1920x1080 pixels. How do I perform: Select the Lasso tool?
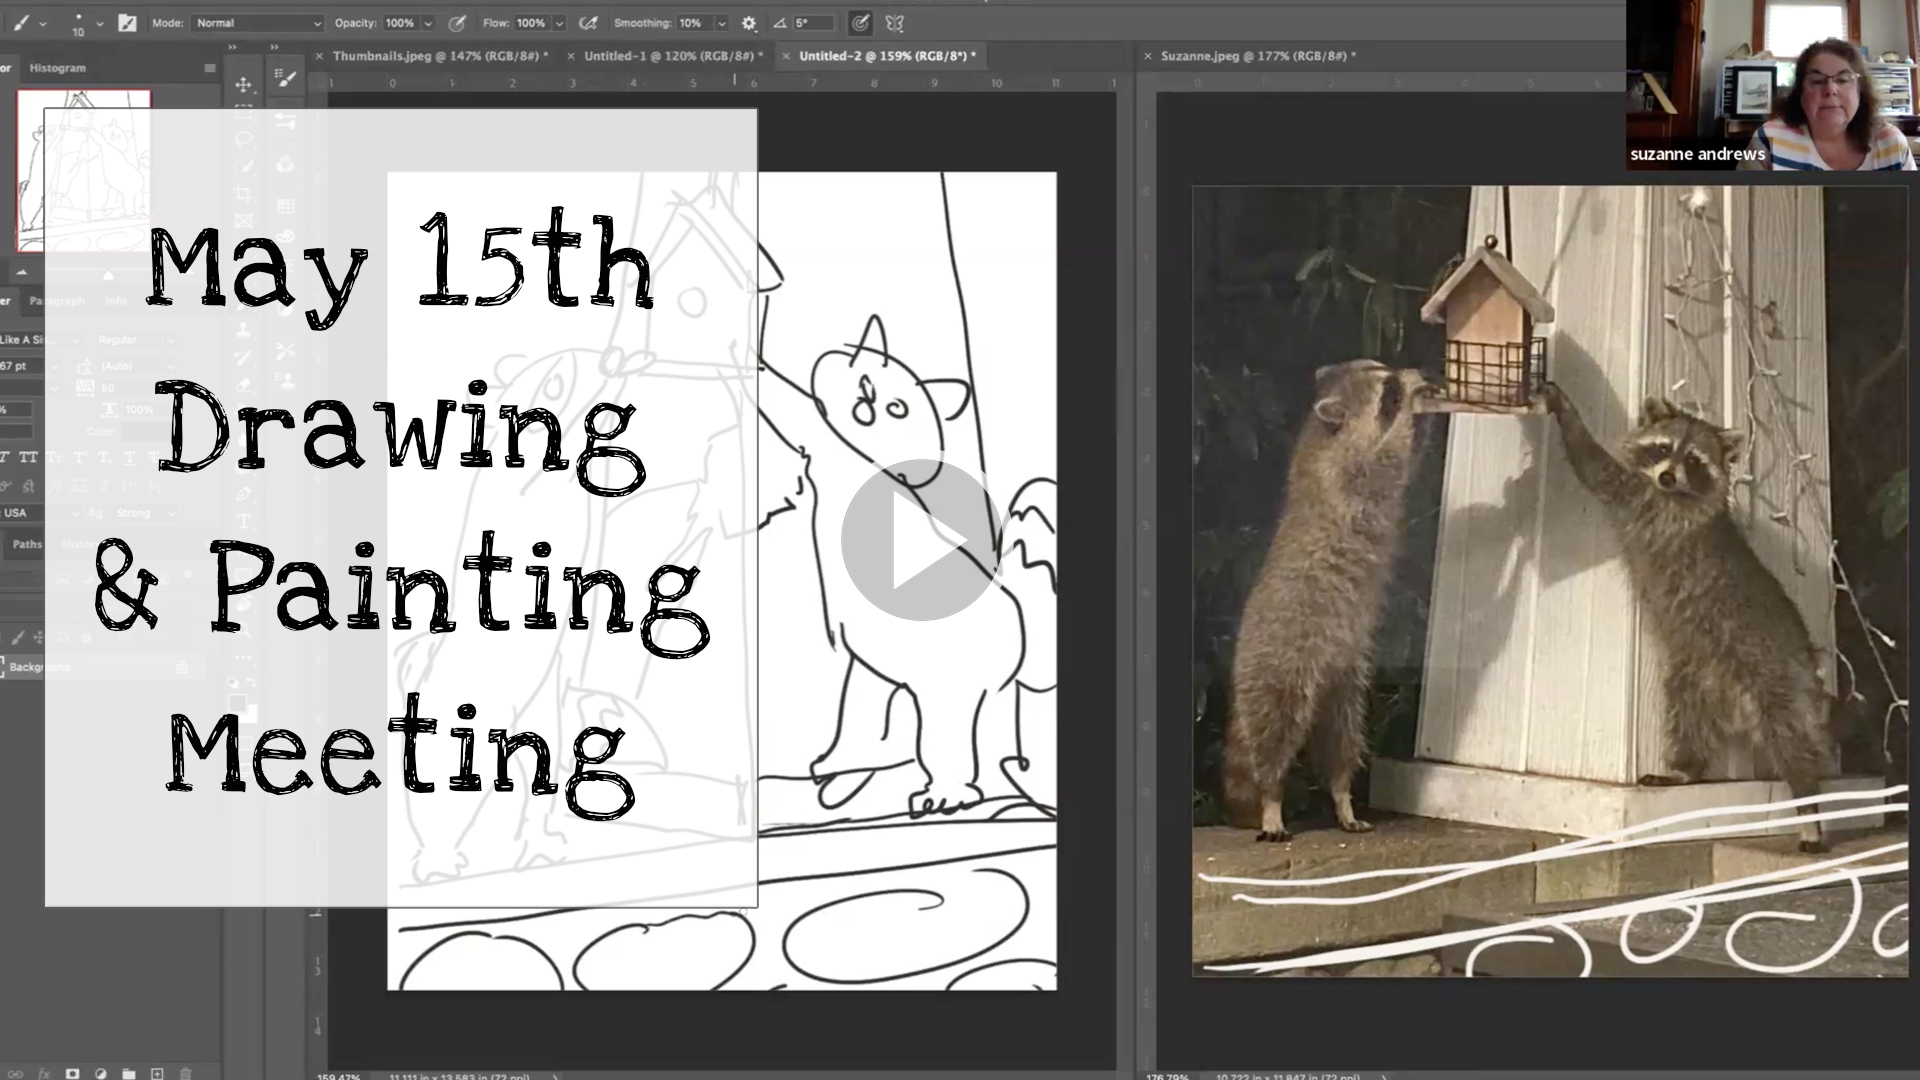point(243,139)
